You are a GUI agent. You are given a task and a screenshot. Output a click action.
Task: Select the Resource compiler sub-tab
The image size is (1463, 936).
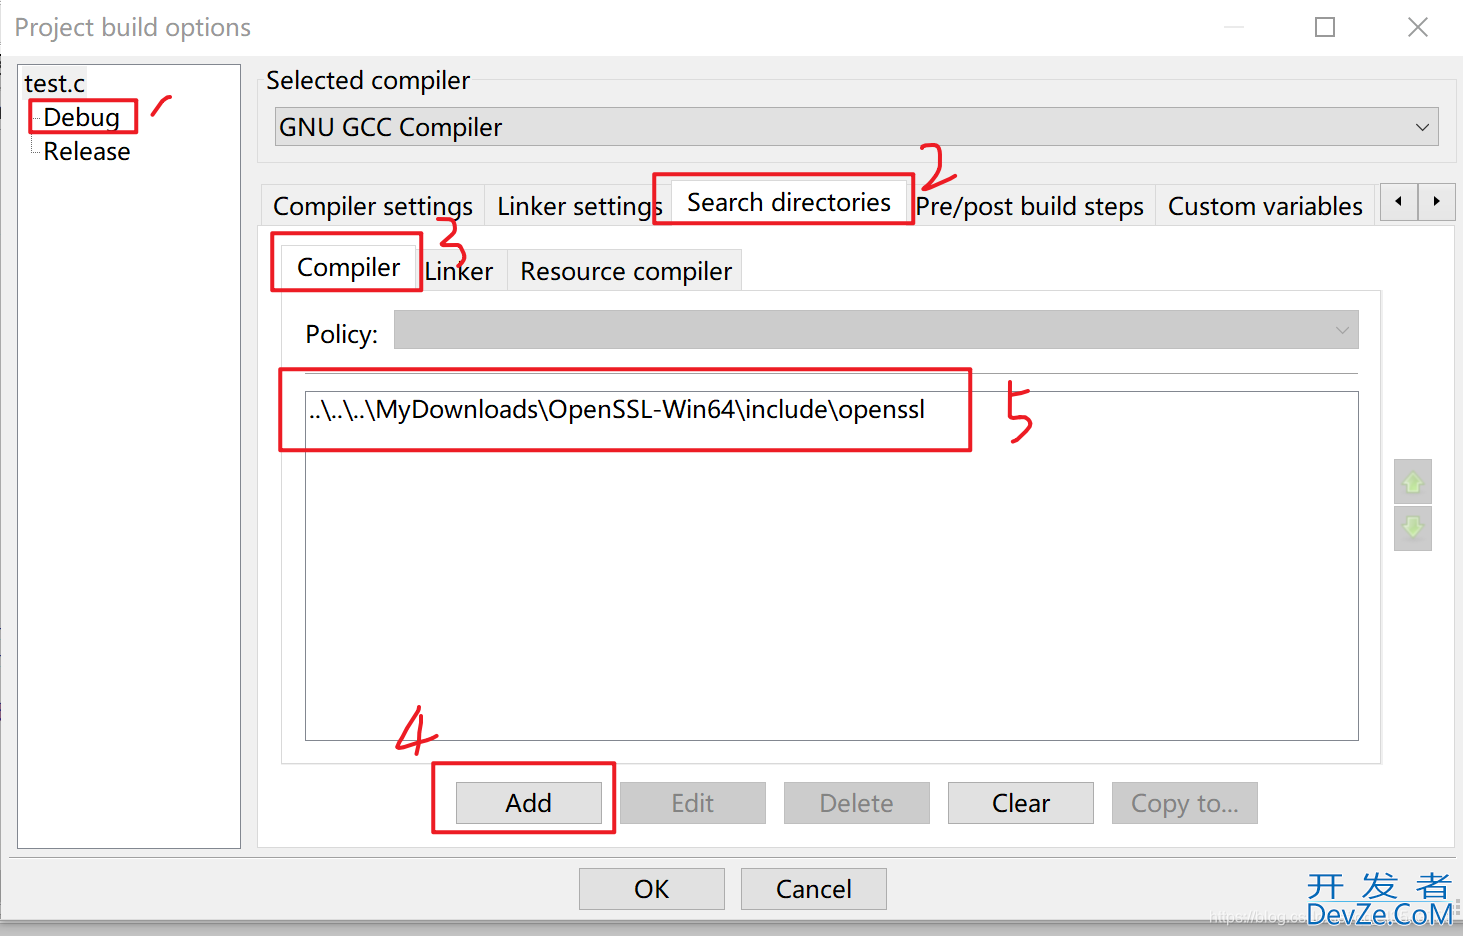(626, 271)
